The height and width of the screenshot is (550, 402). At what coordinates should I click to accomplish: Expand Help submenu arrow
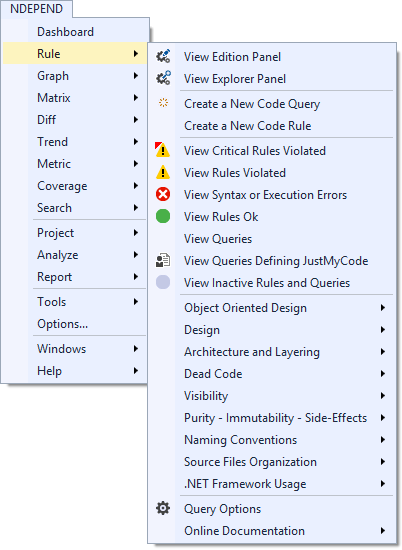coord(136,371)
